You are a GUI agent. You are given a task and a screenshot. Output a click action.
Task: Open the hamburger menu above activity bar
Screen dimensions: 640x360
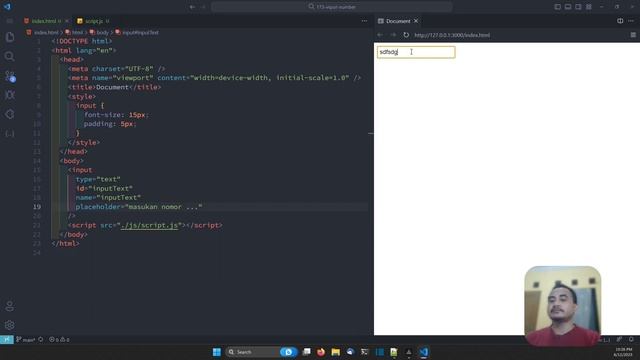[x=10, y=21]
